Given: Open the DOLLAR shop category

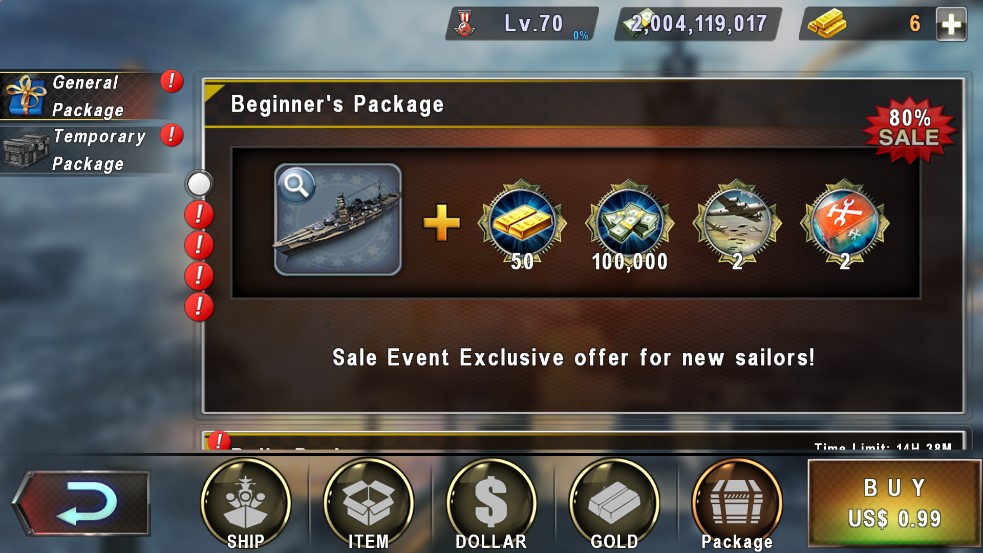Looking at the screenshot, I should tap(491, 504).
